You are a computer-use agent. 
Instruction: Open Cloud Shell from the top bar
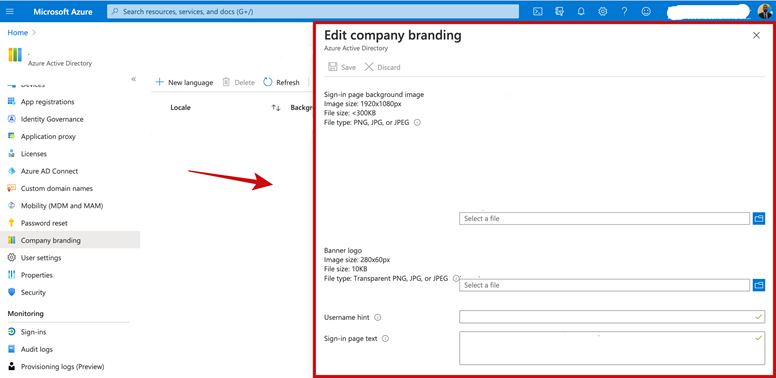click(x=538, y=11)
